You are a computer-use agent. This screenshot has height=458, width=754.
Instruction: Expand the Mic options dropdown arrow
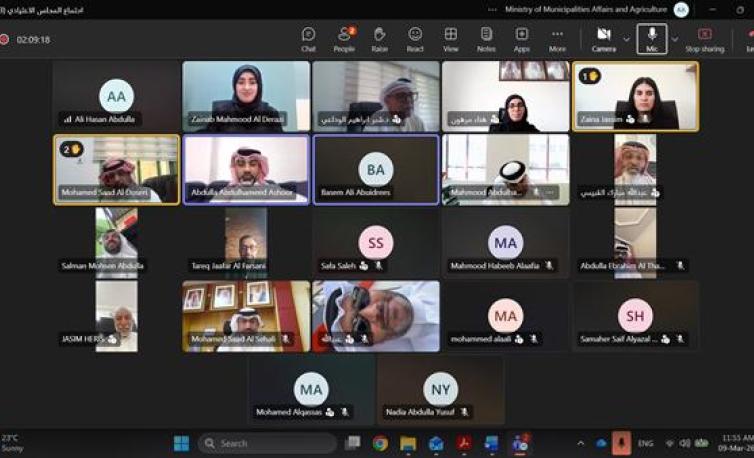(675, 39)
